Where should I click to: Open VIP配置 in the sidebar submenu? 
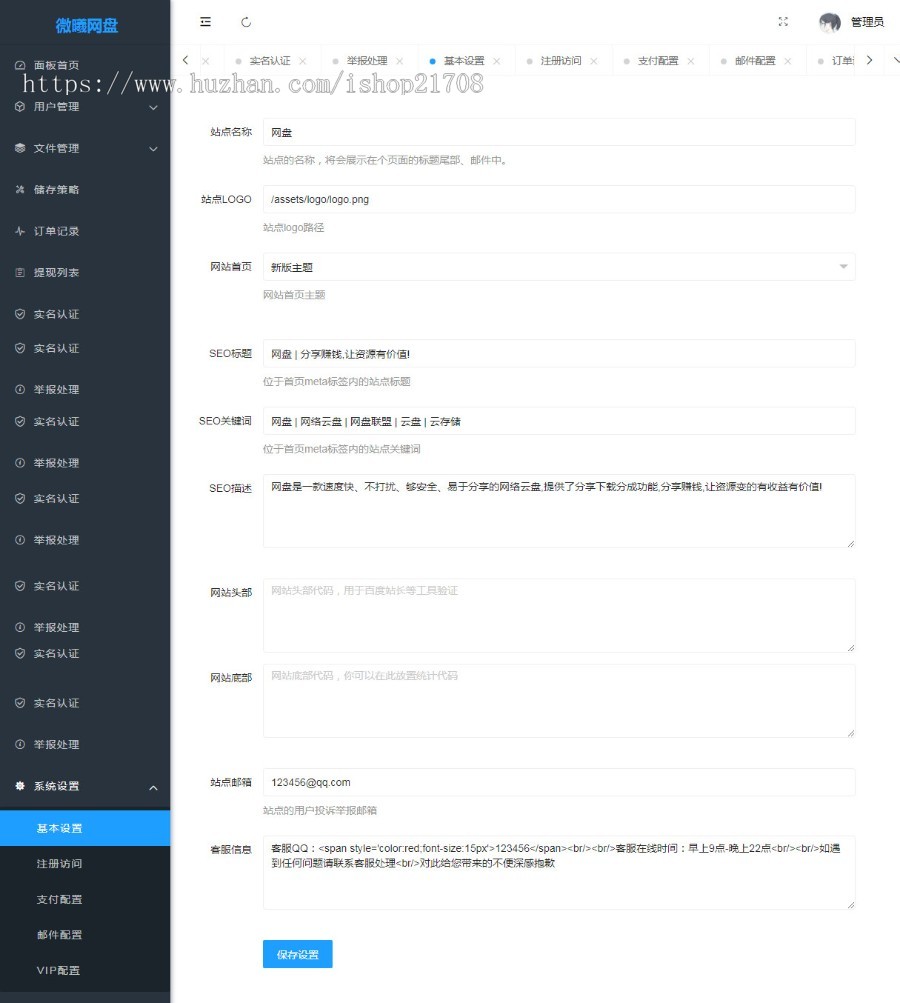(x=85, y=970)
